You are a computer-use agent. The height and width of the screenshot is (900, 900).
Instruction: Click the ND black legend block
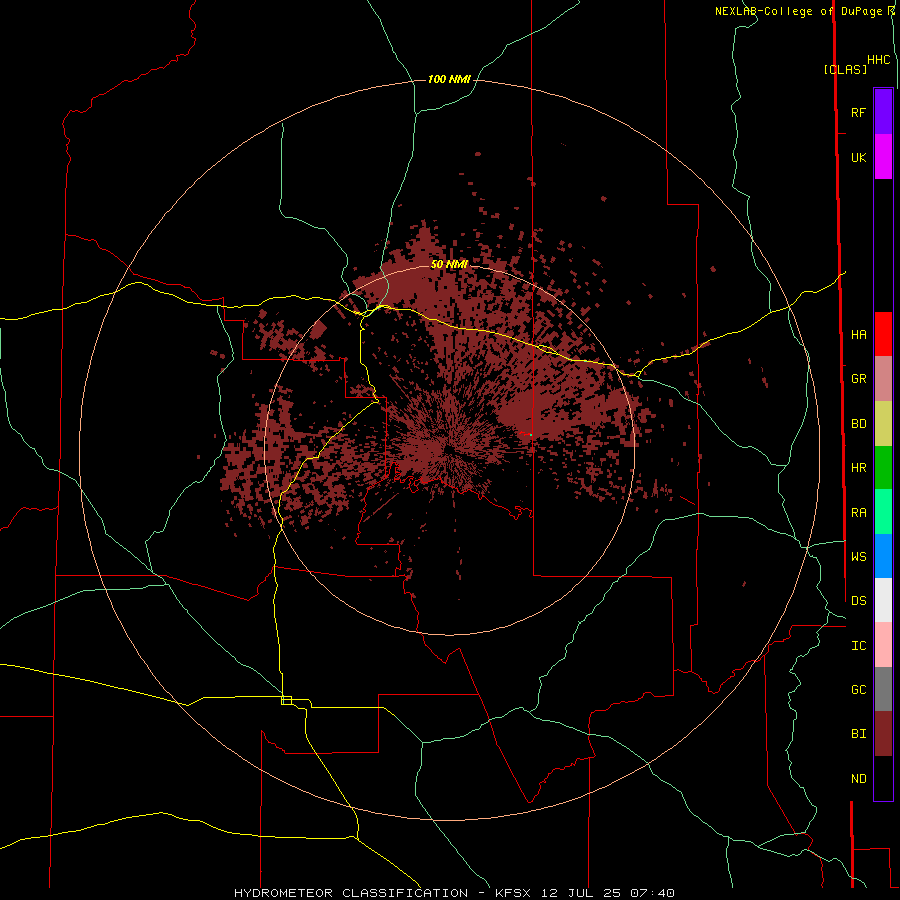pos(883,778)
